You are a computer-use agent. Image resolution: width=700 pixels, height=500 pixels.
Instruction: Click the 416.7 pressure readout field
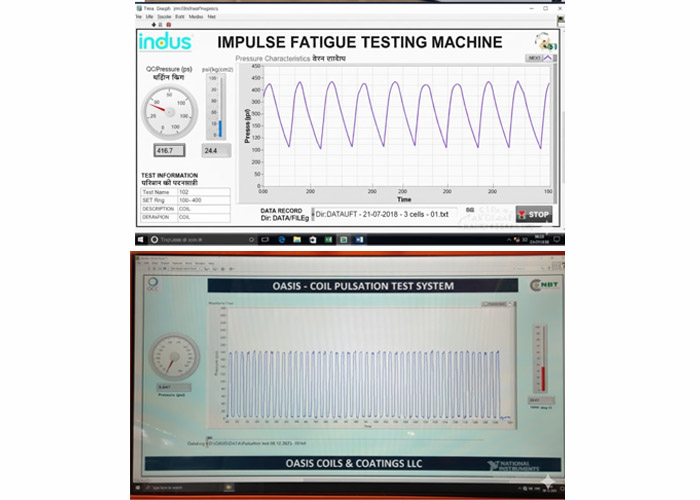pyautogui.click(x=168, y=150)
